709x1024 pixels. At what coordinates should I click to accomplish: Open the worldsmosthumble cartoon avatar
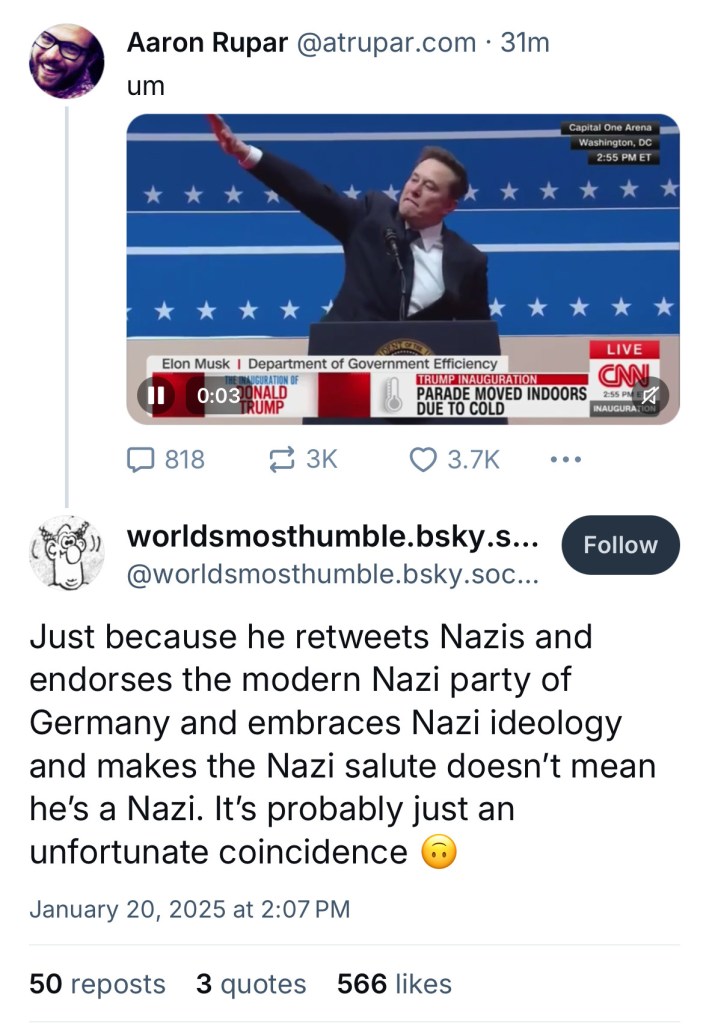[x=67, y=550]
